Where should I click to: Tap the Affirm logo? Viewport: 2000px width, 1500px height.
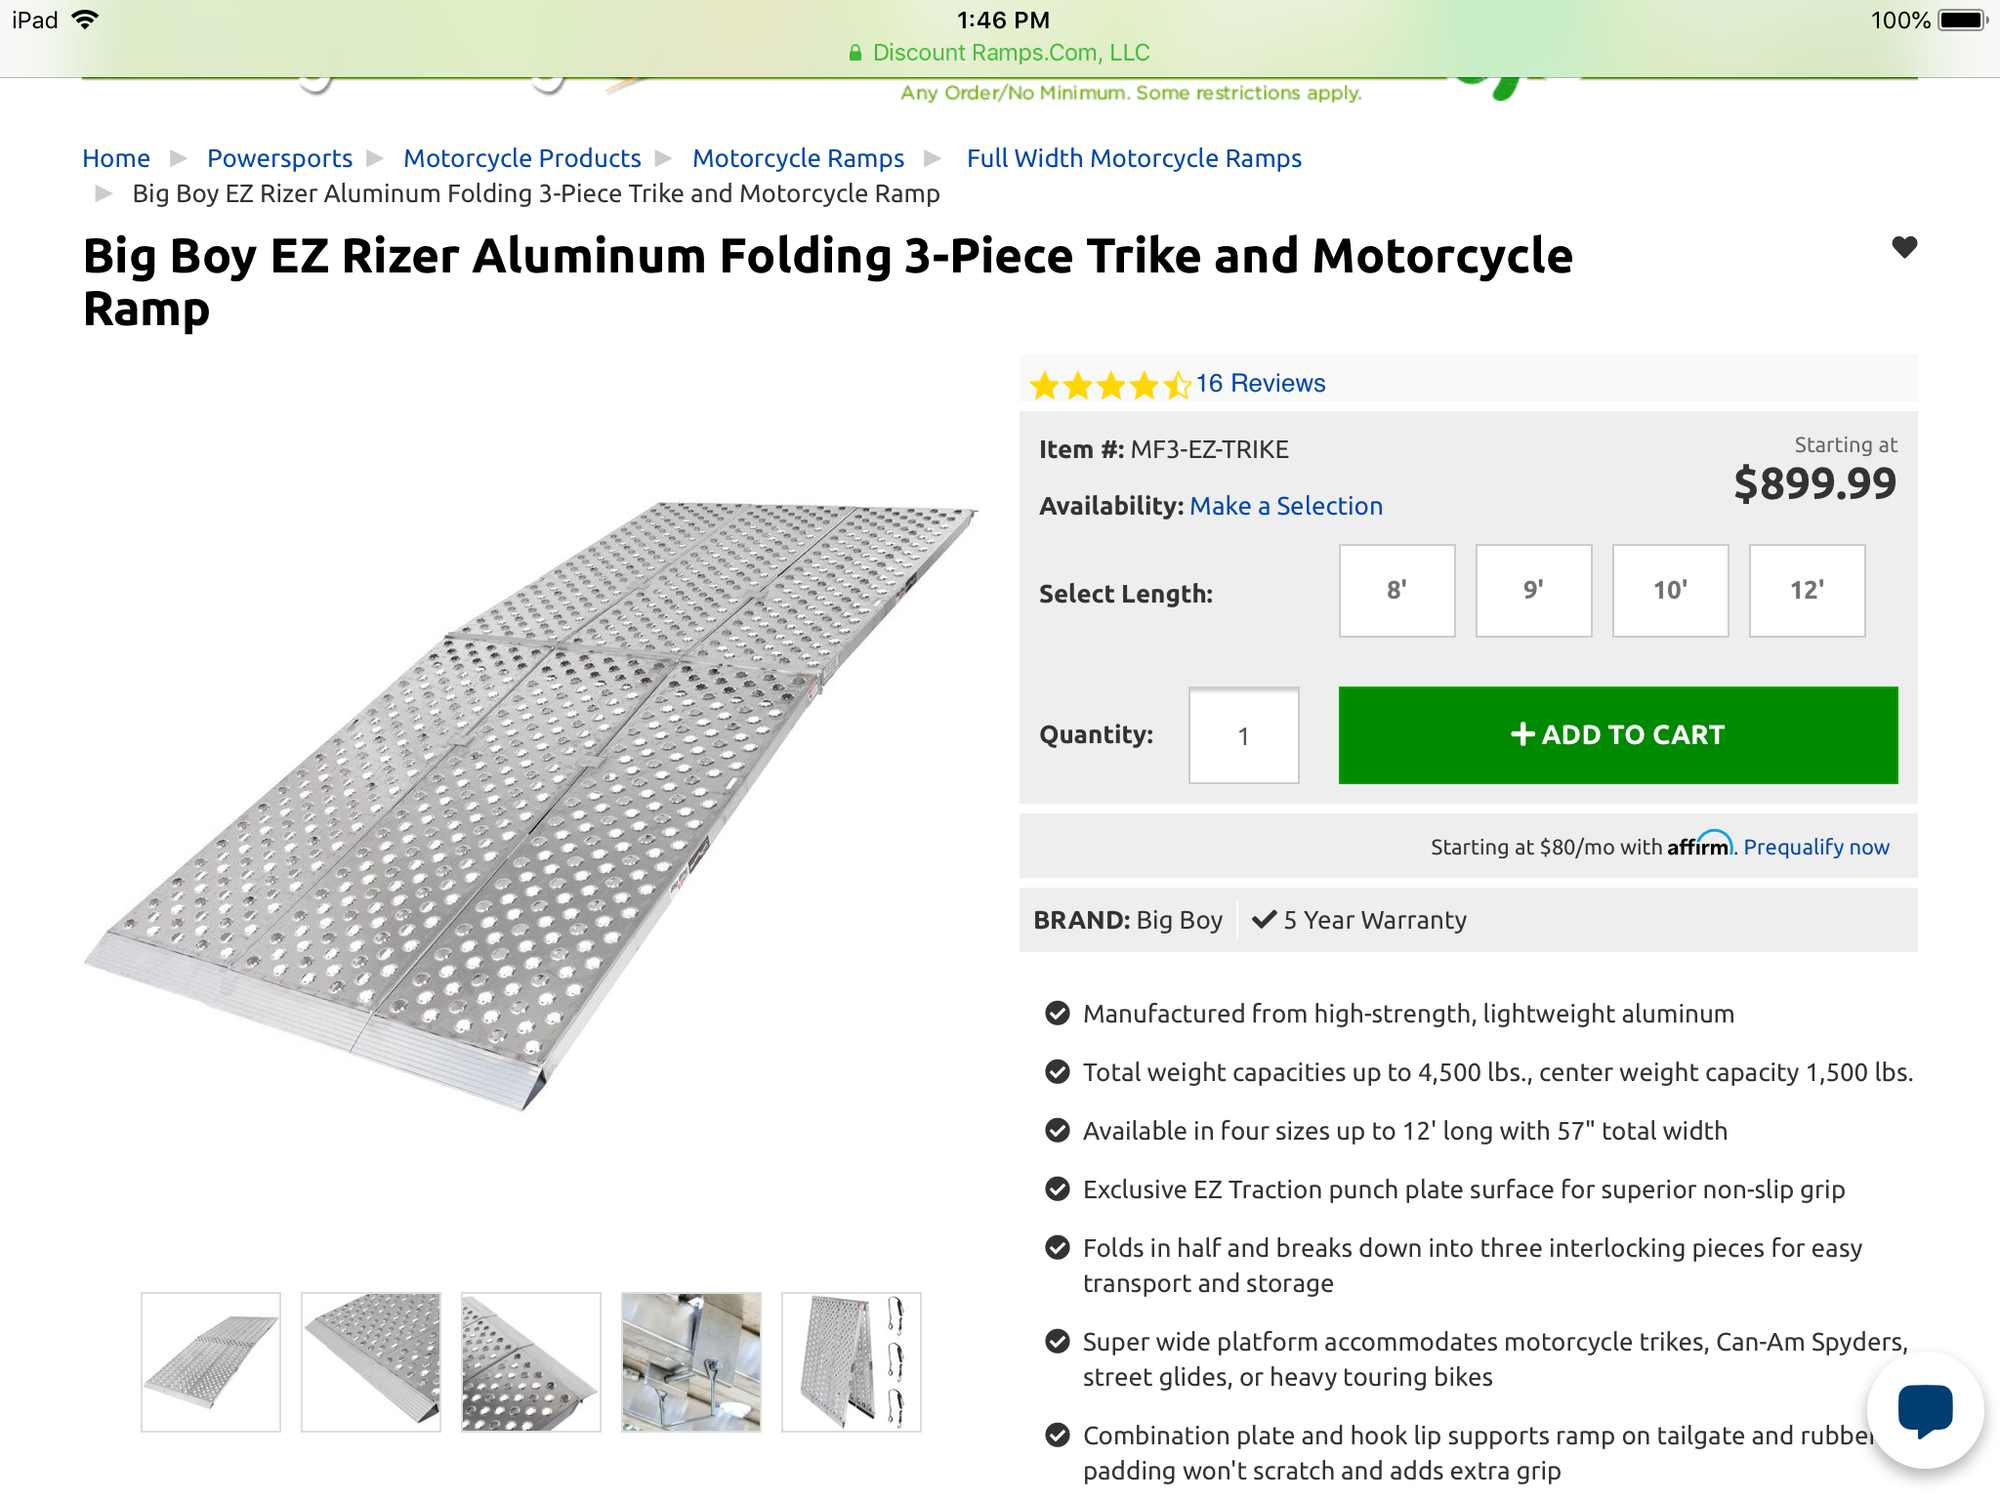(x=1699, y=846)
